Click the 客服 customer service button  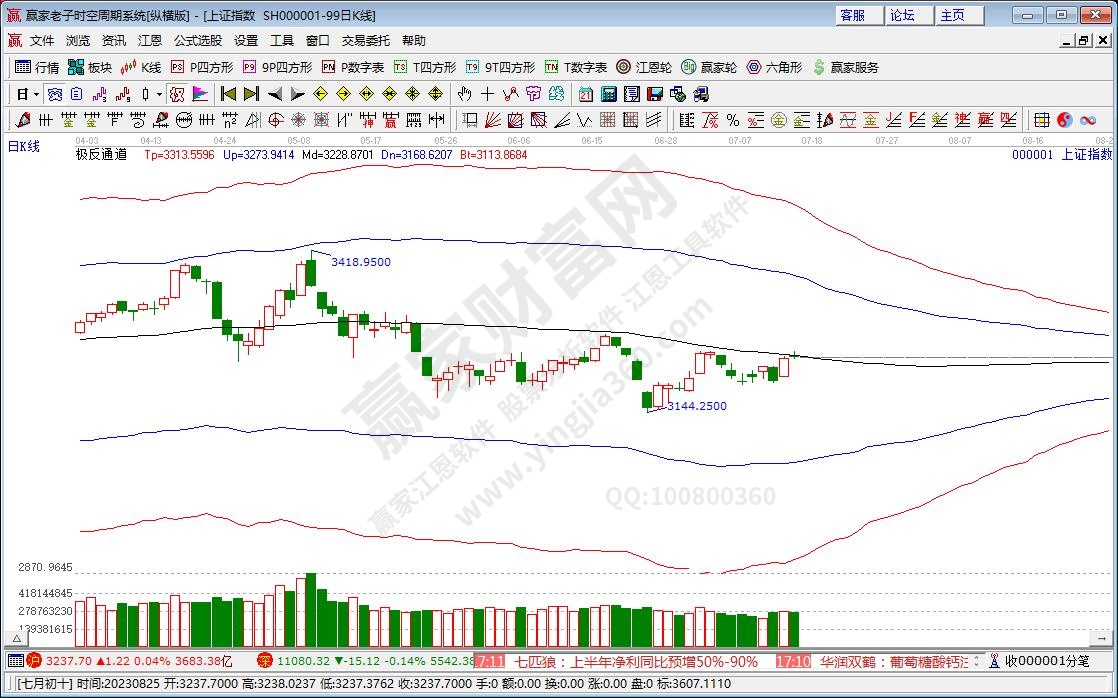852,15
